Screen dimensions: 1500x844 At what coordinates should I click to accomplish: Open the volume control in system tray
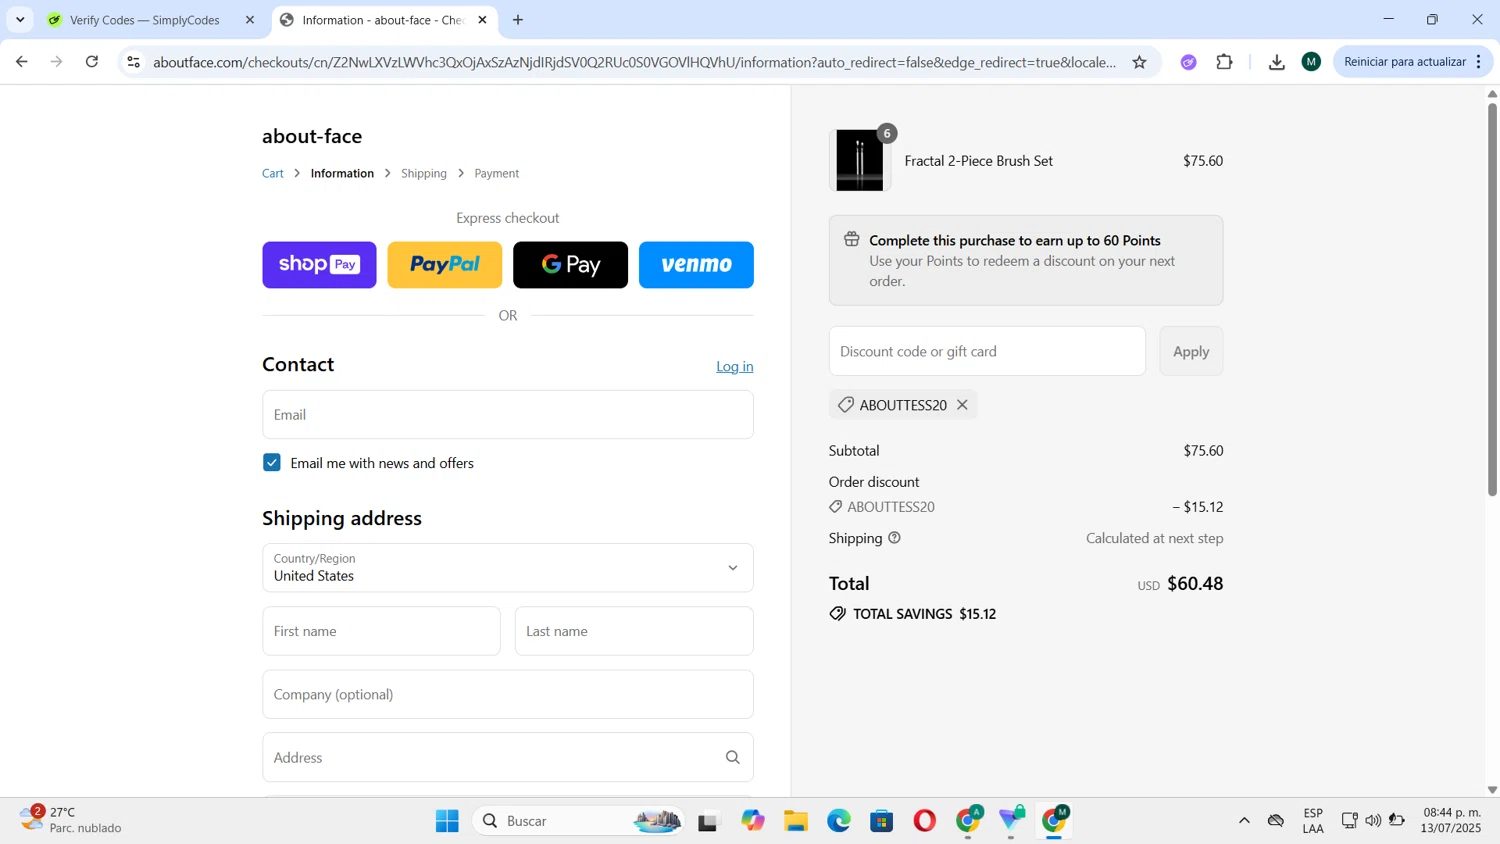point(1373,821)
